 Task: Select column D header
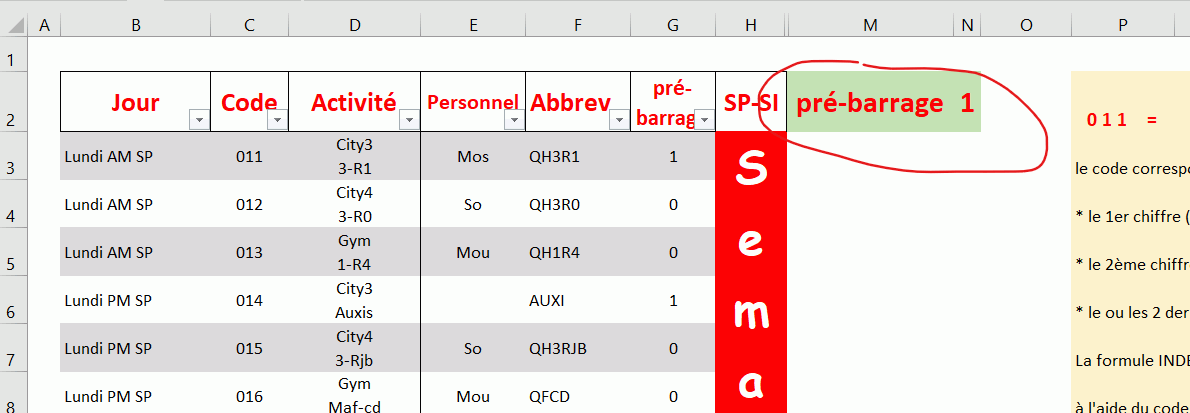point(354,25)
